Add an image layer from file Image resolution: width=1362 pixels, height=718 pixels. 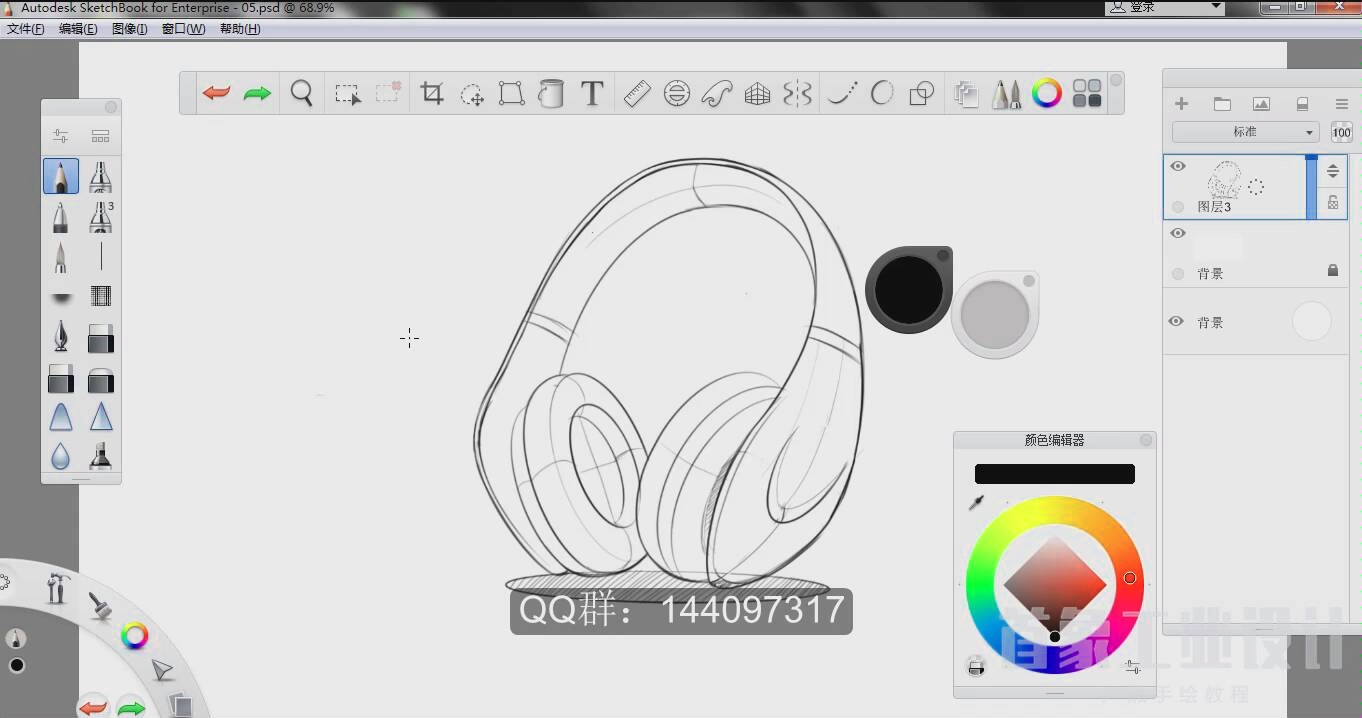click(x=1261, y=104)
